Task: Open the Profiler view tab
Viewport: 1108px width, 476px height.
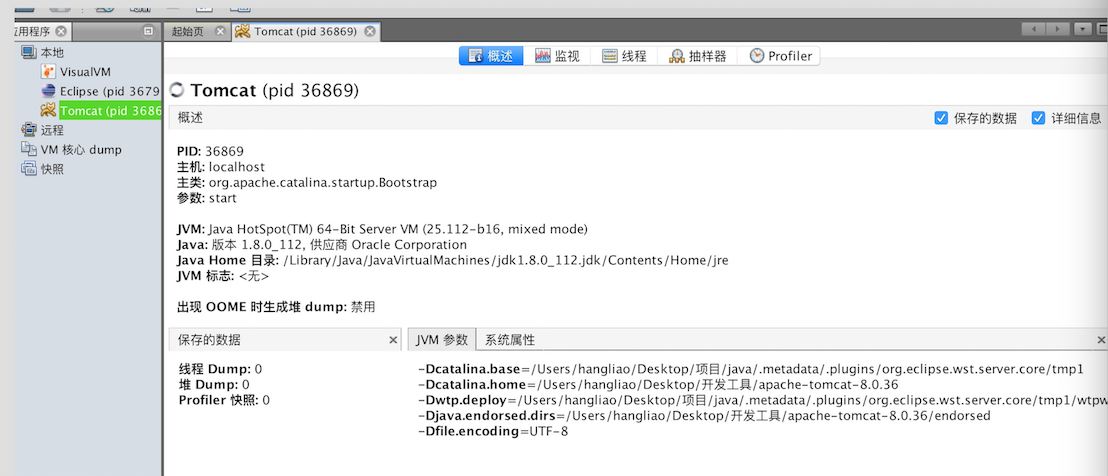Action: point(780,56)
